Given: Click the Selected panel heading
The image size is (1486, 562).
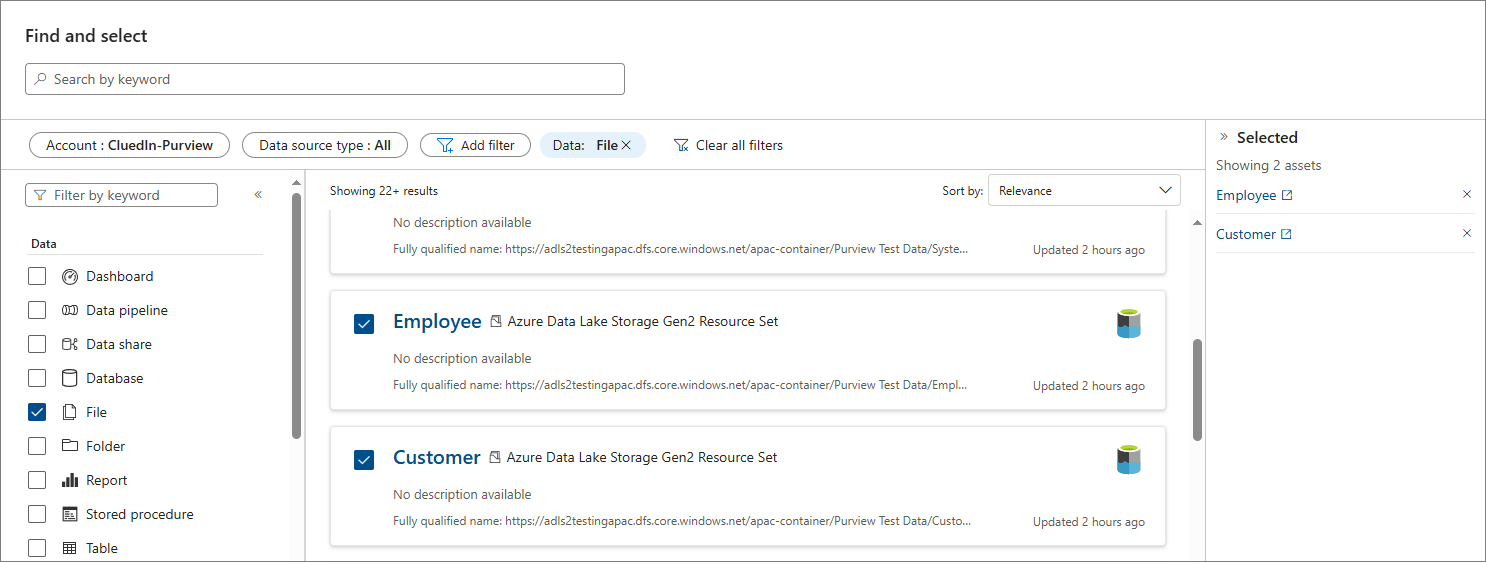Looking at the screenshot, I should click(x=1267, y=137).
